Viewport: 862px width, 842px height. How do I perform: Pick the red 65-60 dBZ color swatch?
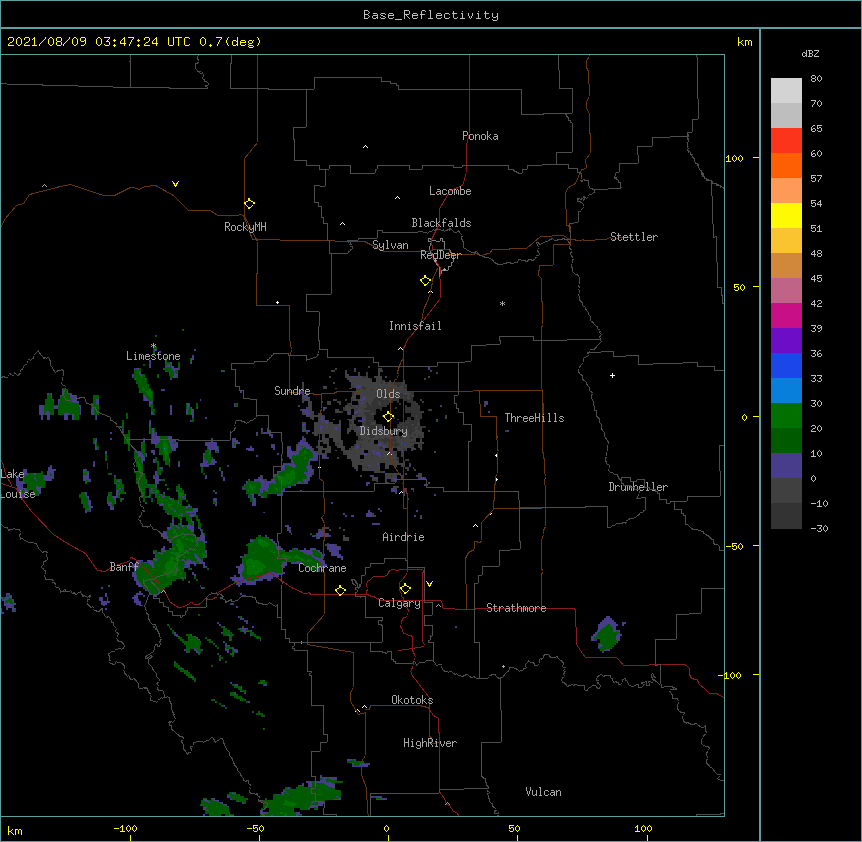tap(786, 141)
